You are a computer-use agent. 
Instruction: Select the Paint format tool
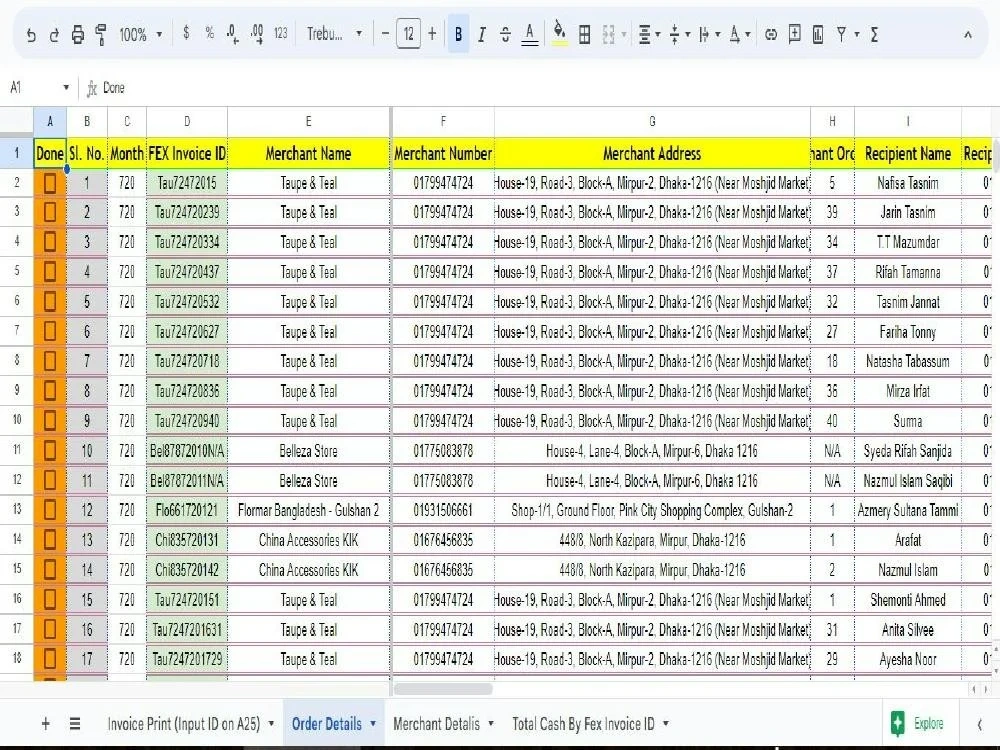point(101,34)
